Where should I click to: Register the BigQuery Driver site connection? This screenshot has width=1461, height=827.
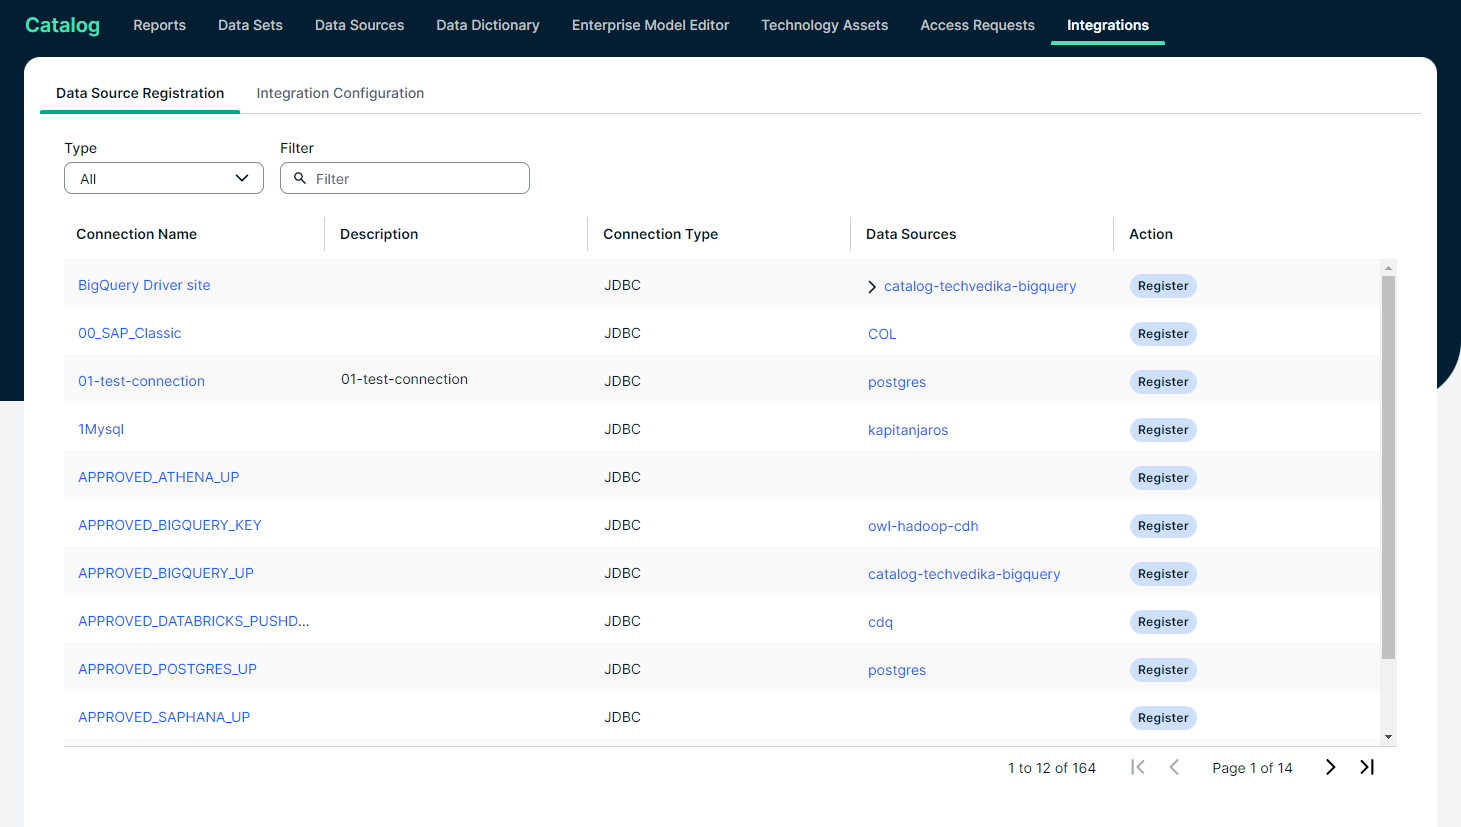click(1162, 286)
